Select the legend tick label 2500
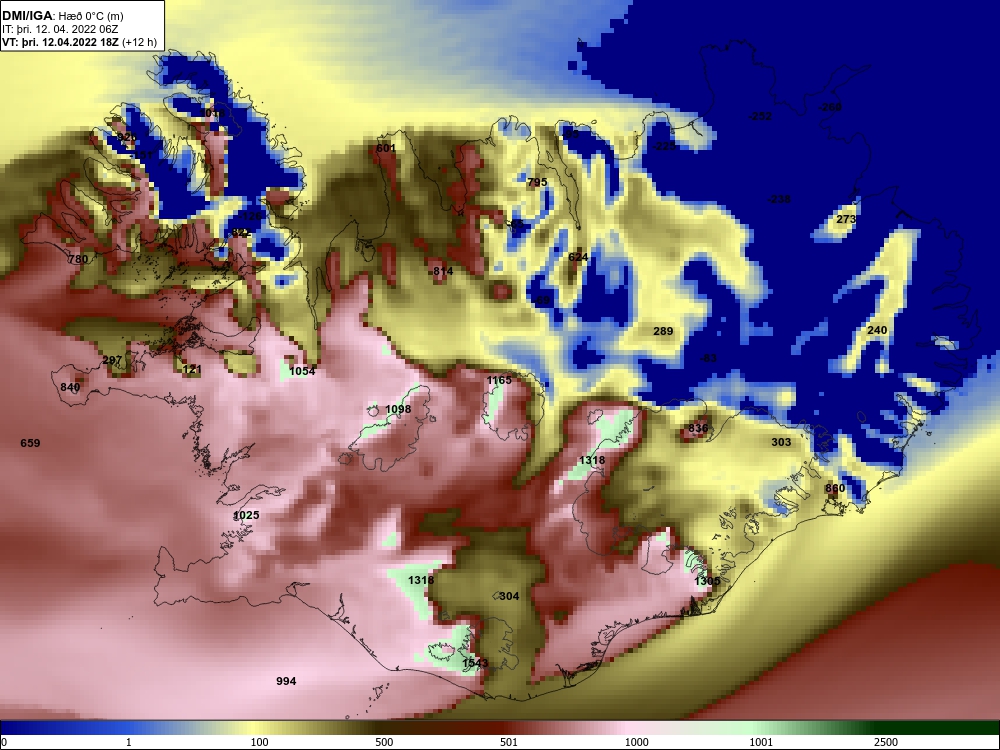This screenshot has height=750, width=1000. click(886, 742)
